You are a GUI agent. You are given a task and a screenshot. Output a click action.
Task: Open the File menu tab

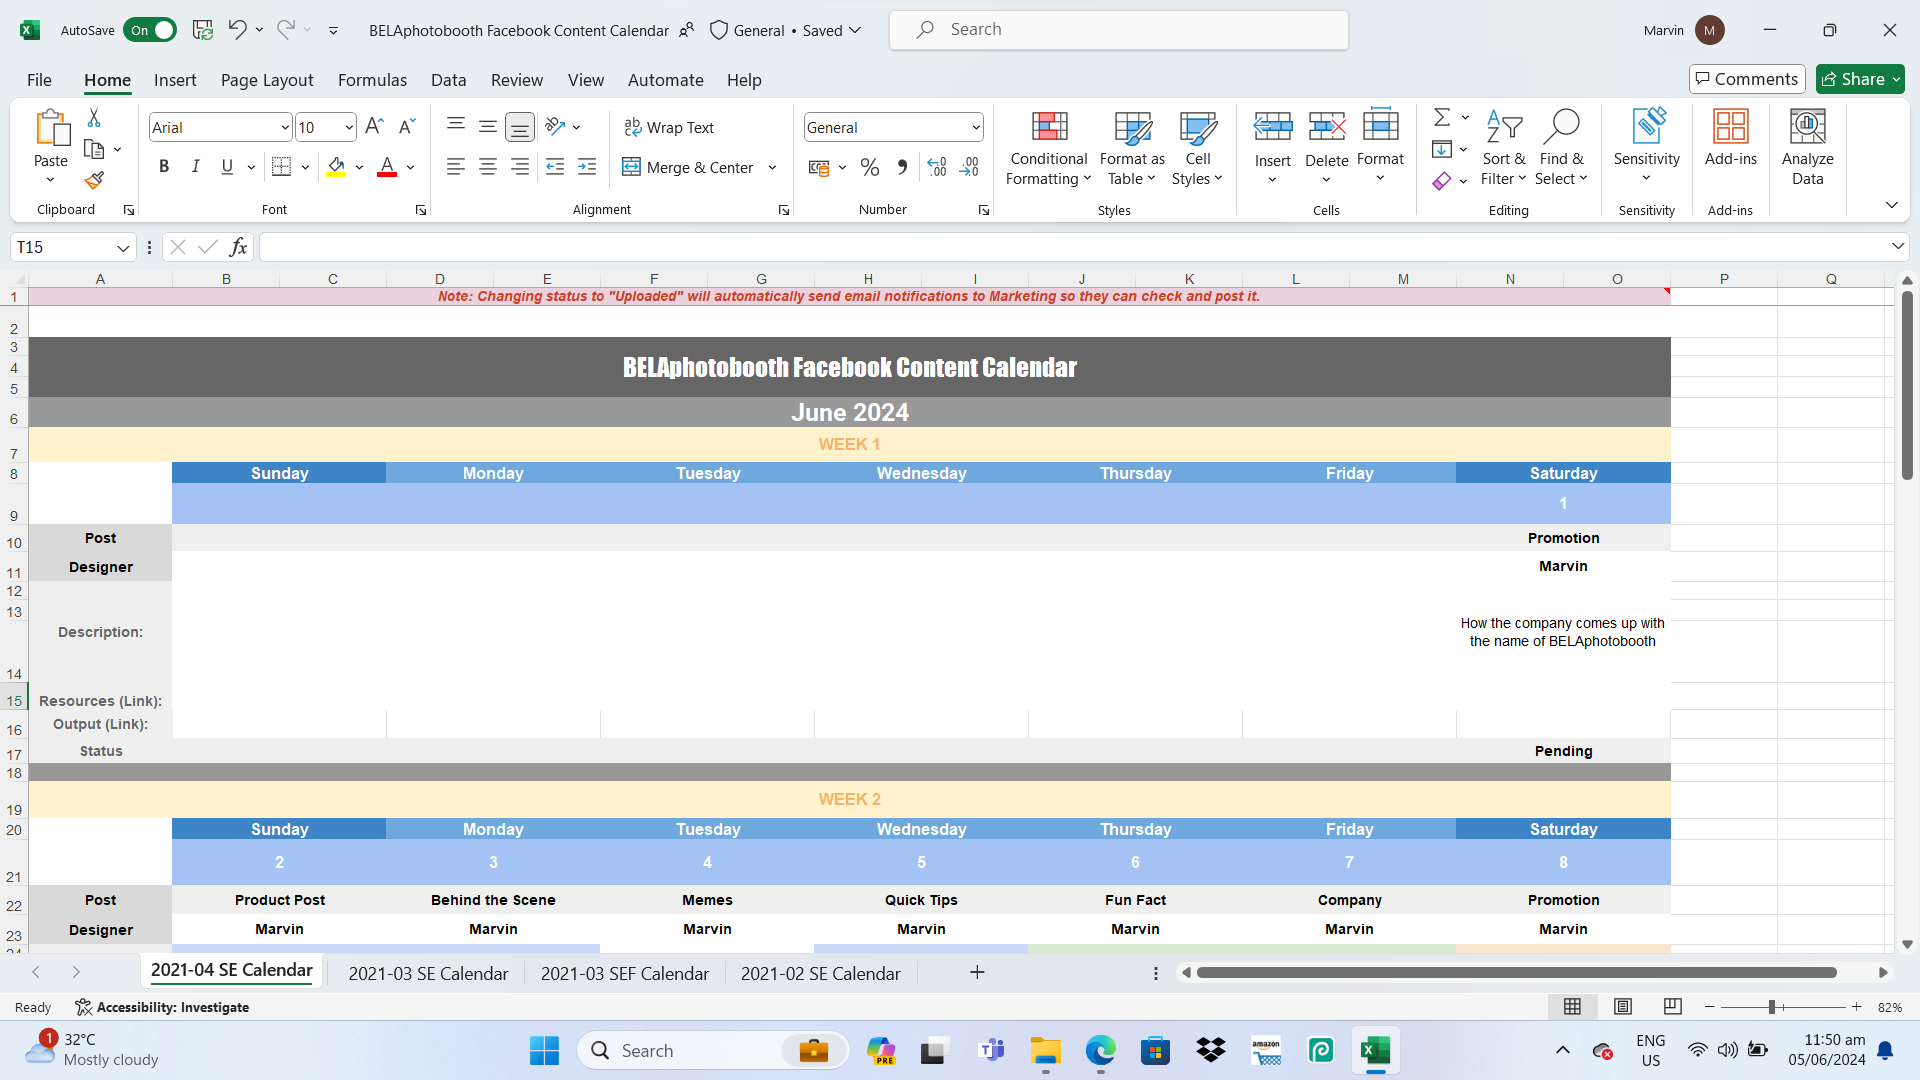pos(39,80)
